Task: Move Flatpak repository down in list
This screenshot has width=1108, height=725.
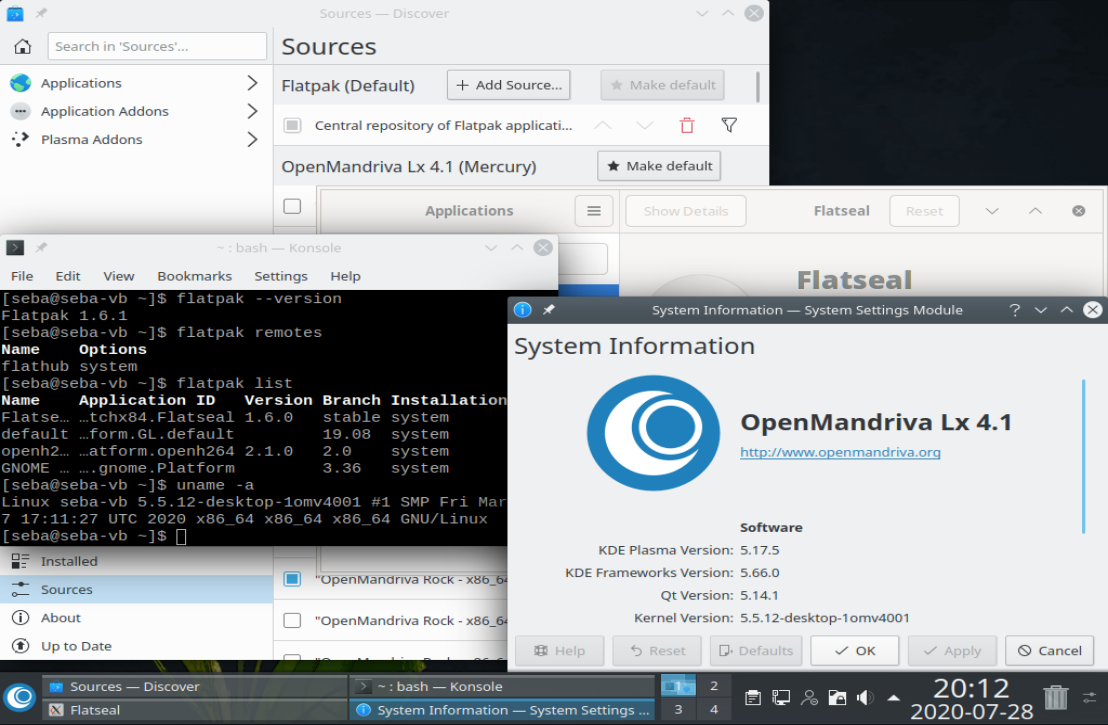Action: [644, 126]
